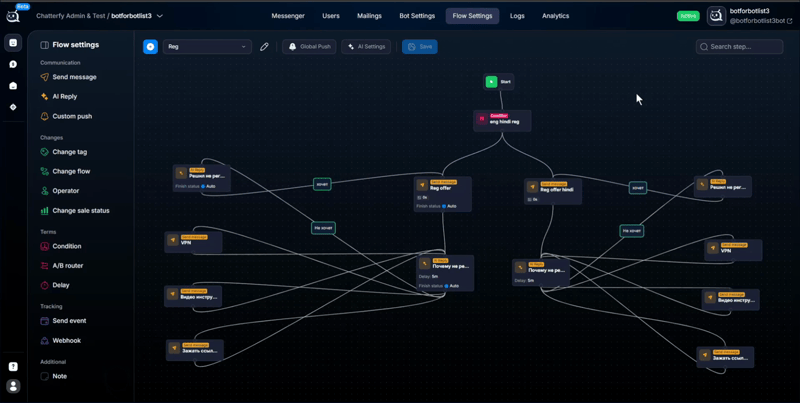Click the pencil edit flow icon

click(264, 46)
